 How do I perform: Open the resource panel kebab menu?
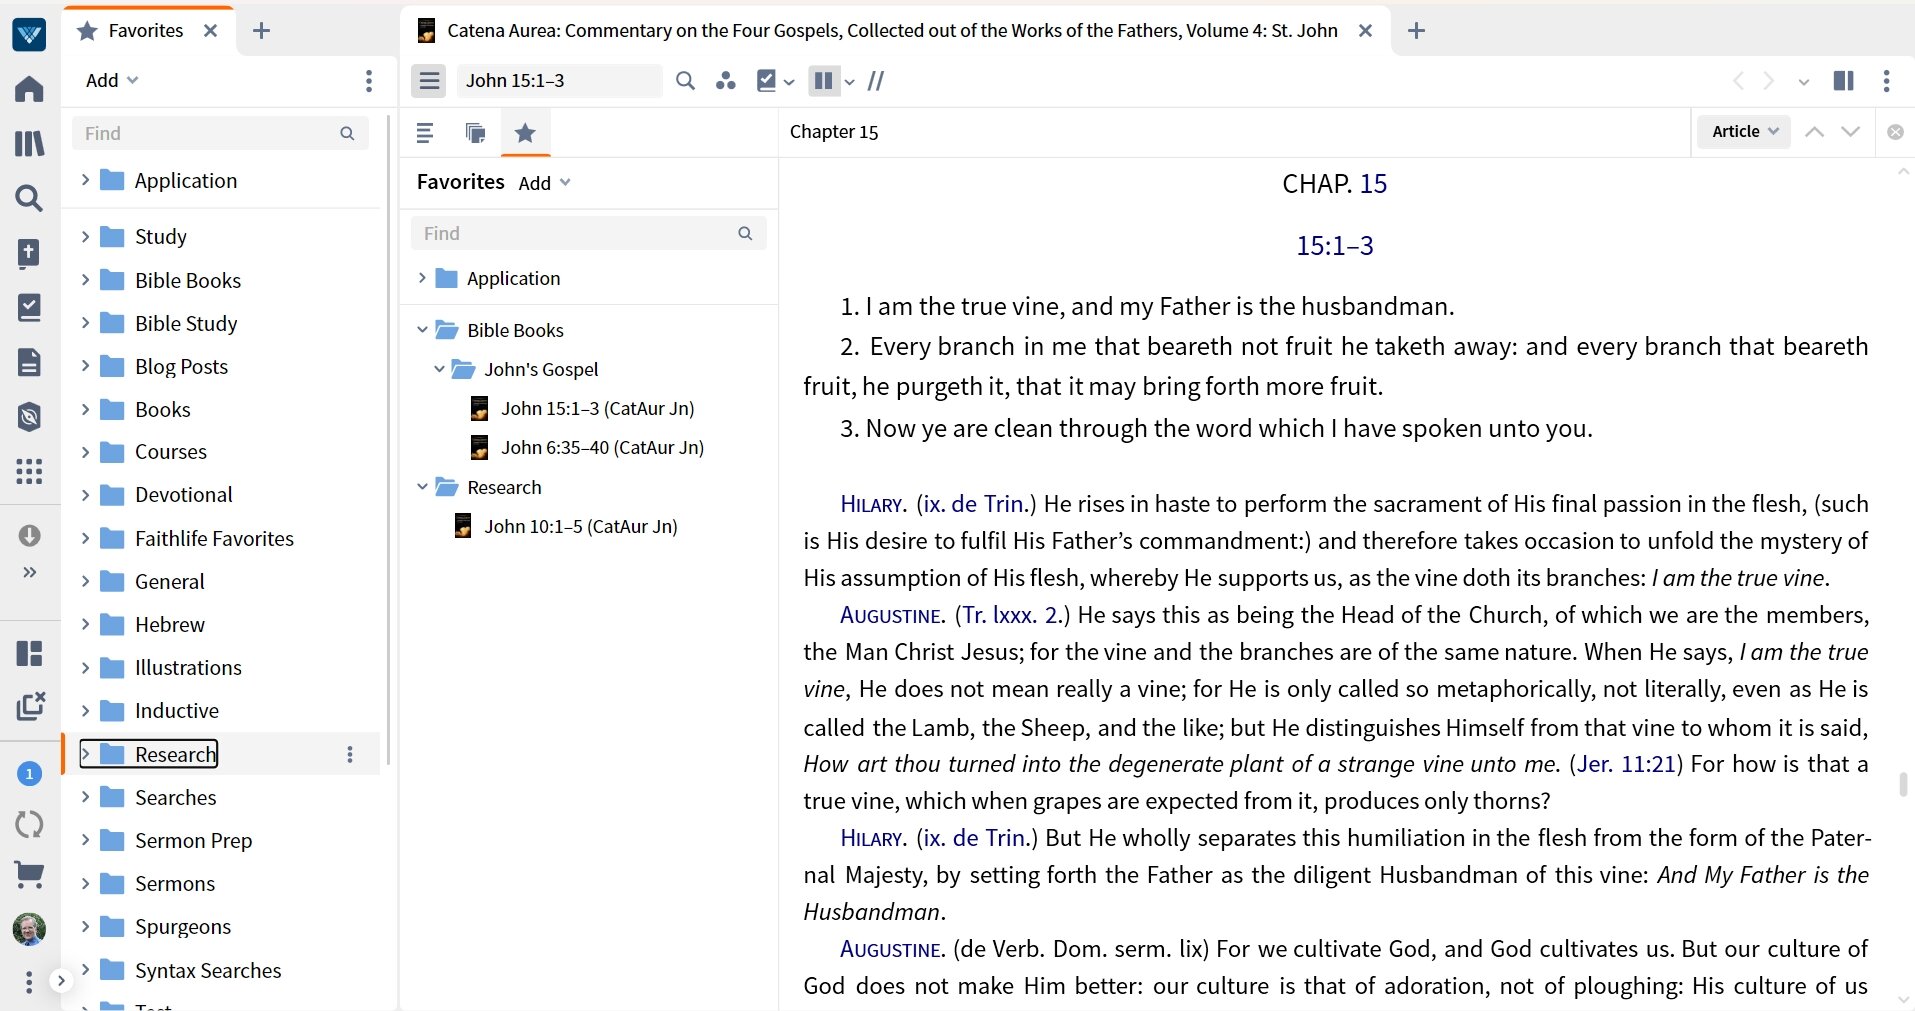click(1886, 81)
